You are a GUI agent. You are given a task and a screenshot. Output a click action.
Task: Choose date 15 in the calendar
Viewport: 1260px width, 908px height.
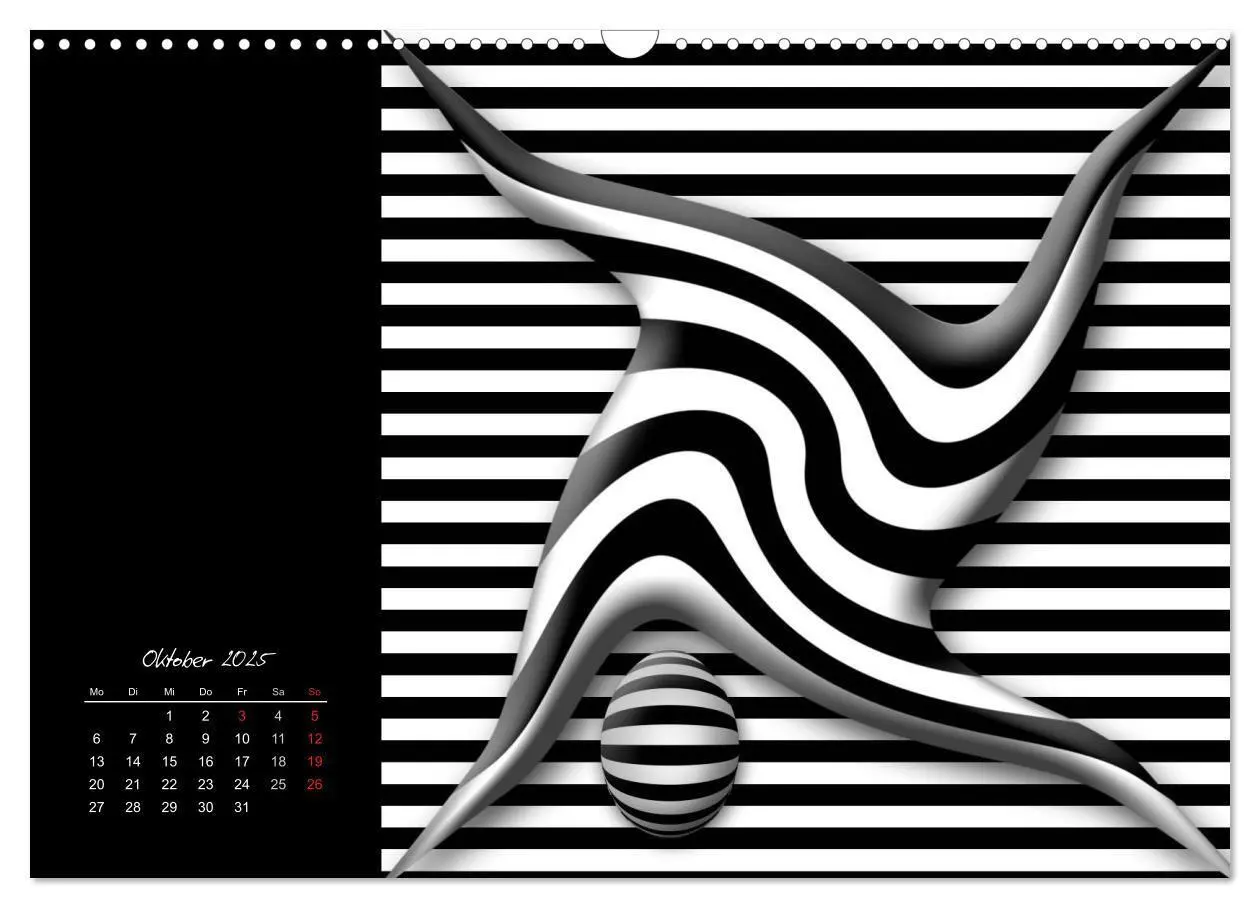click(169, 762)
